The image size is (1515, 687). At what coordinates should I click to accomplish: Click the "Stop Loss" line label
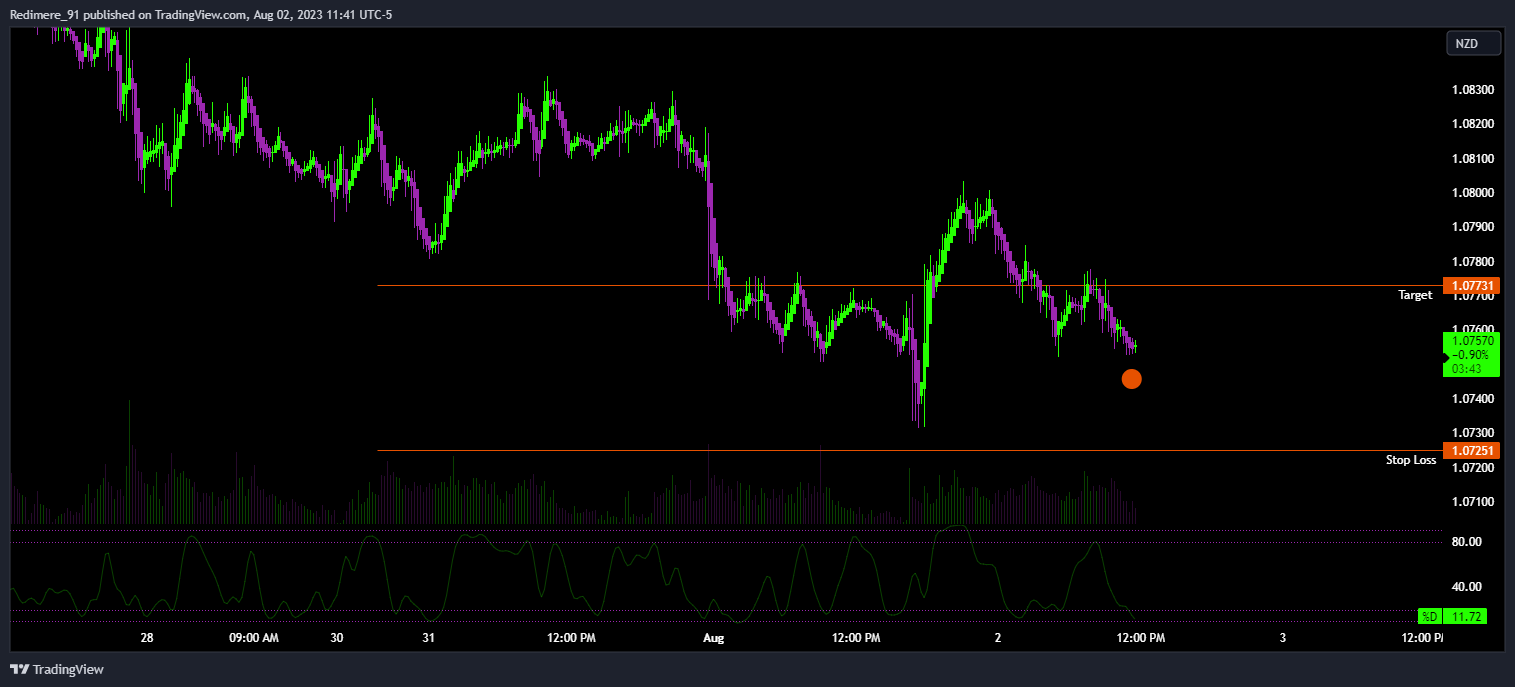(x=1411, y=460)
